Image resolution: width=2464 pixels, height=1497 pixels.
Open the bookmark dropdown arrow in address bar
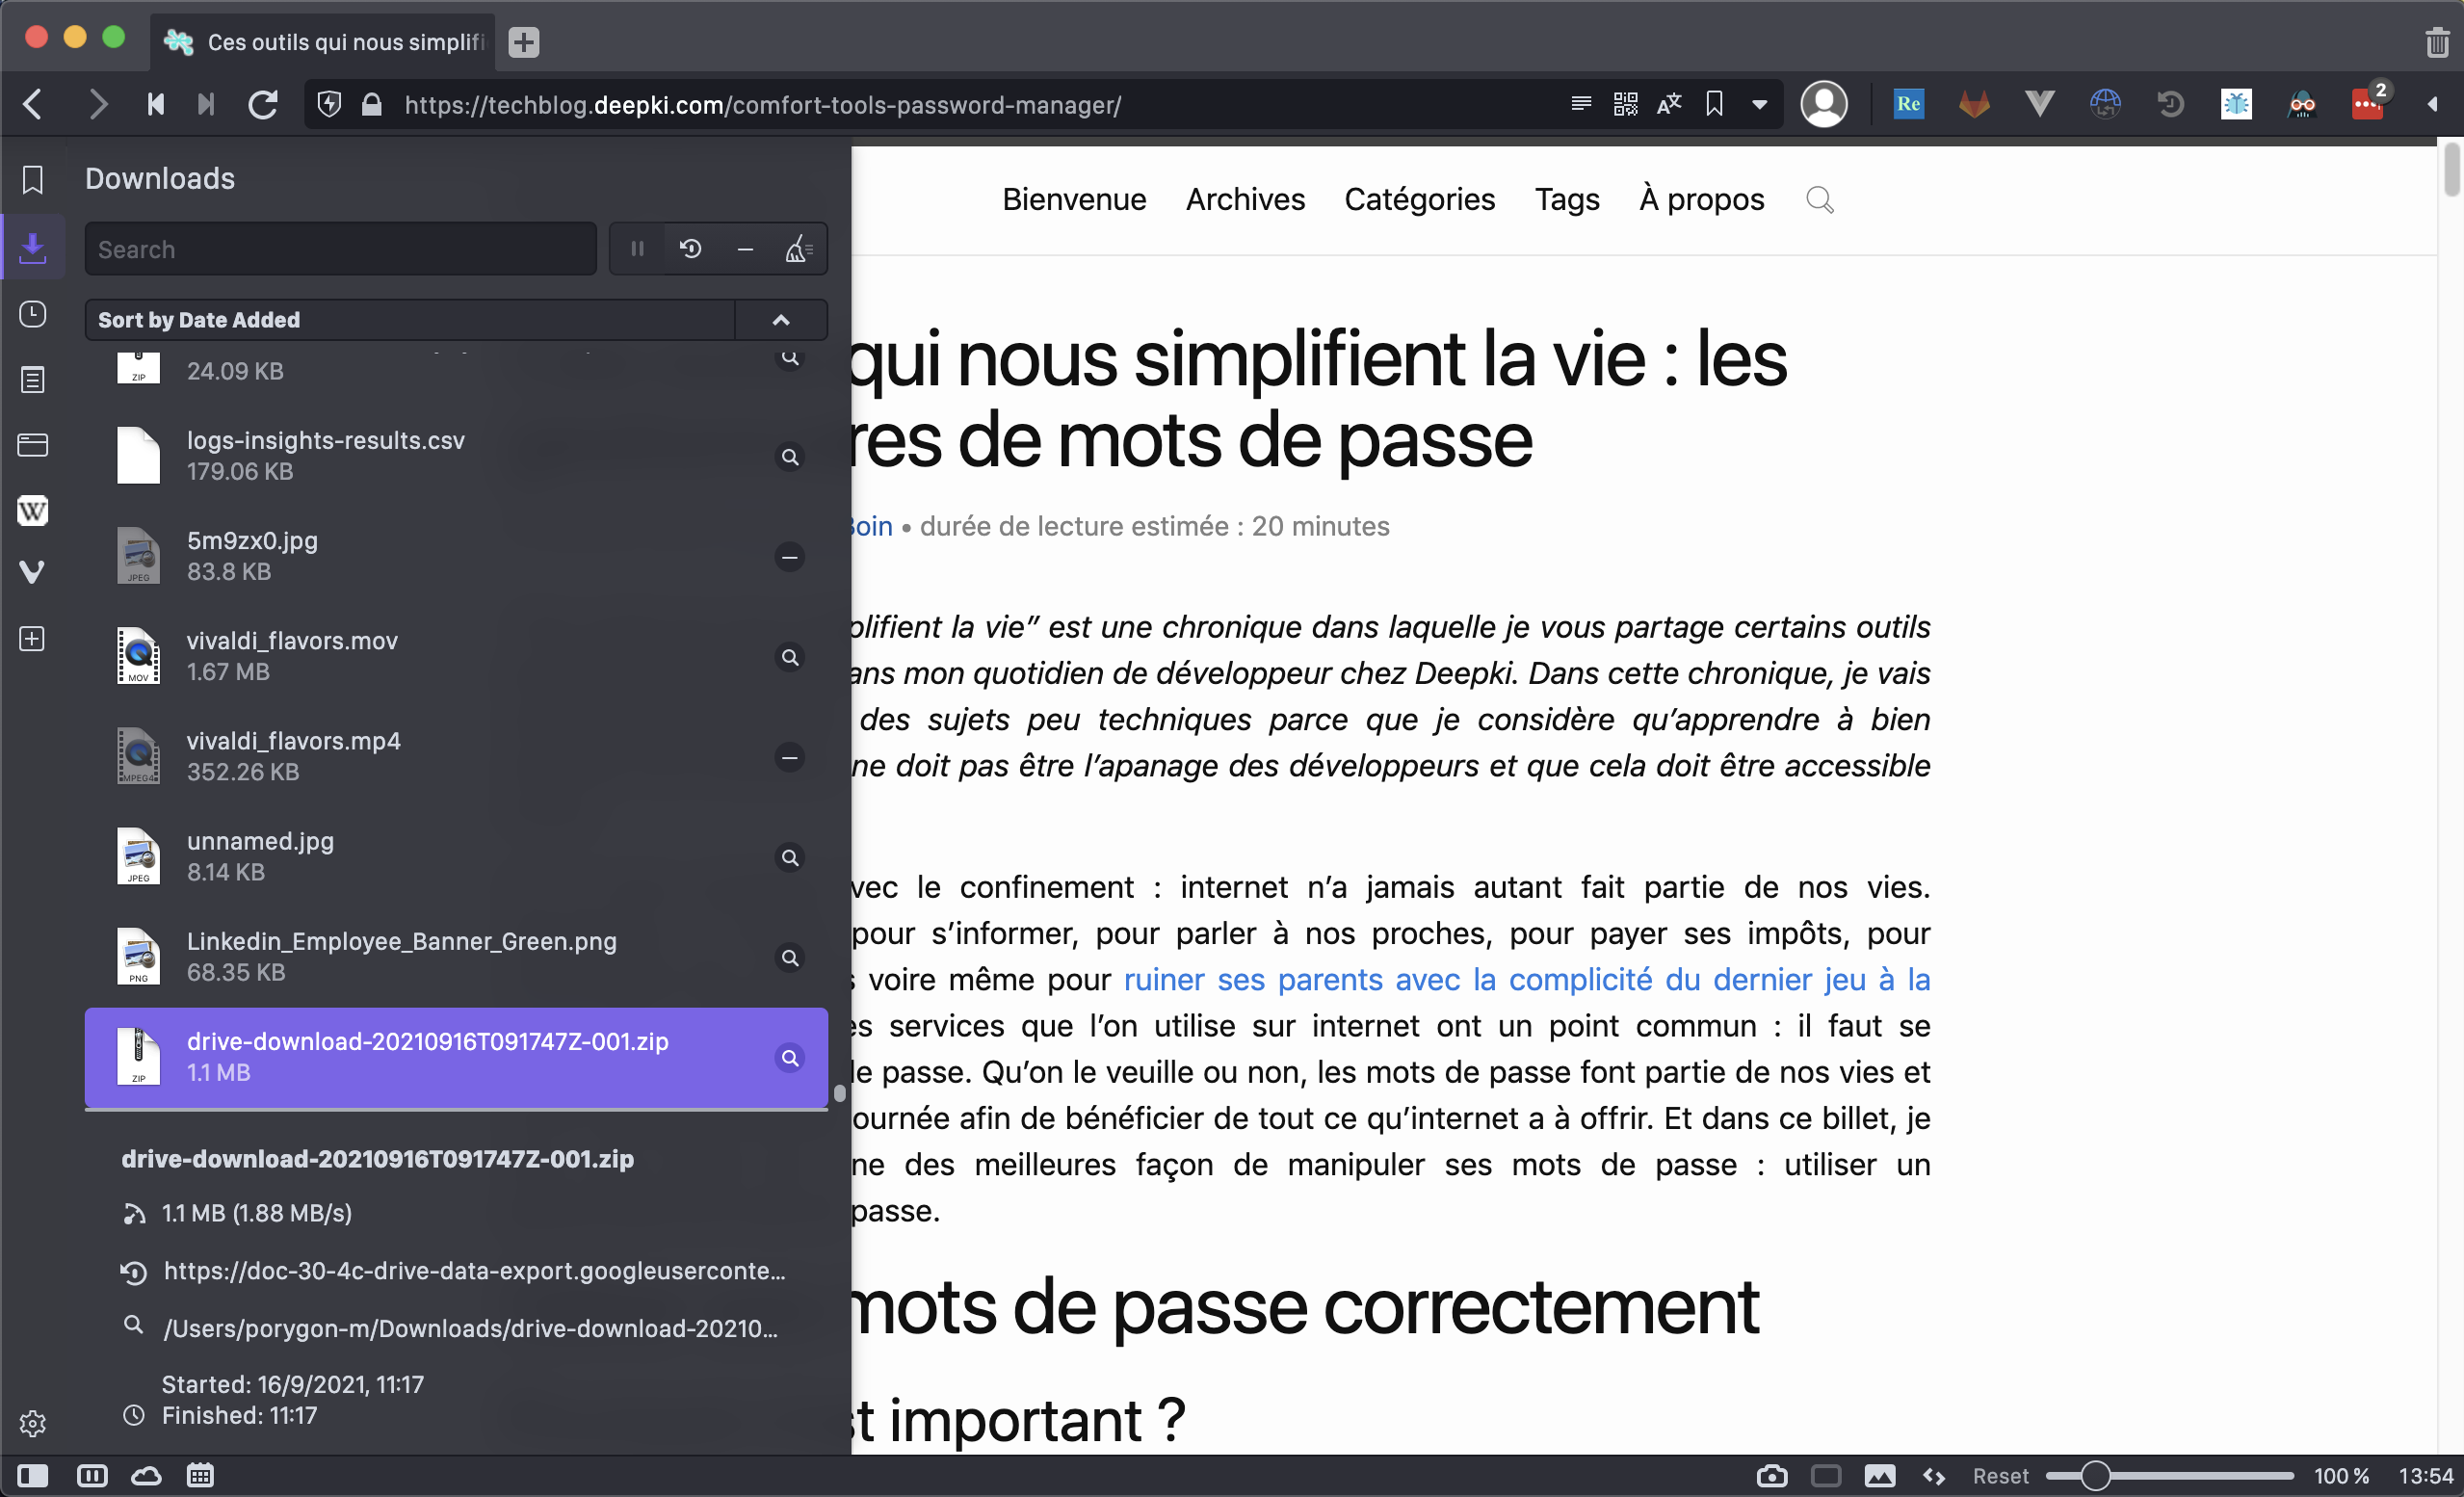[1759, 104]
